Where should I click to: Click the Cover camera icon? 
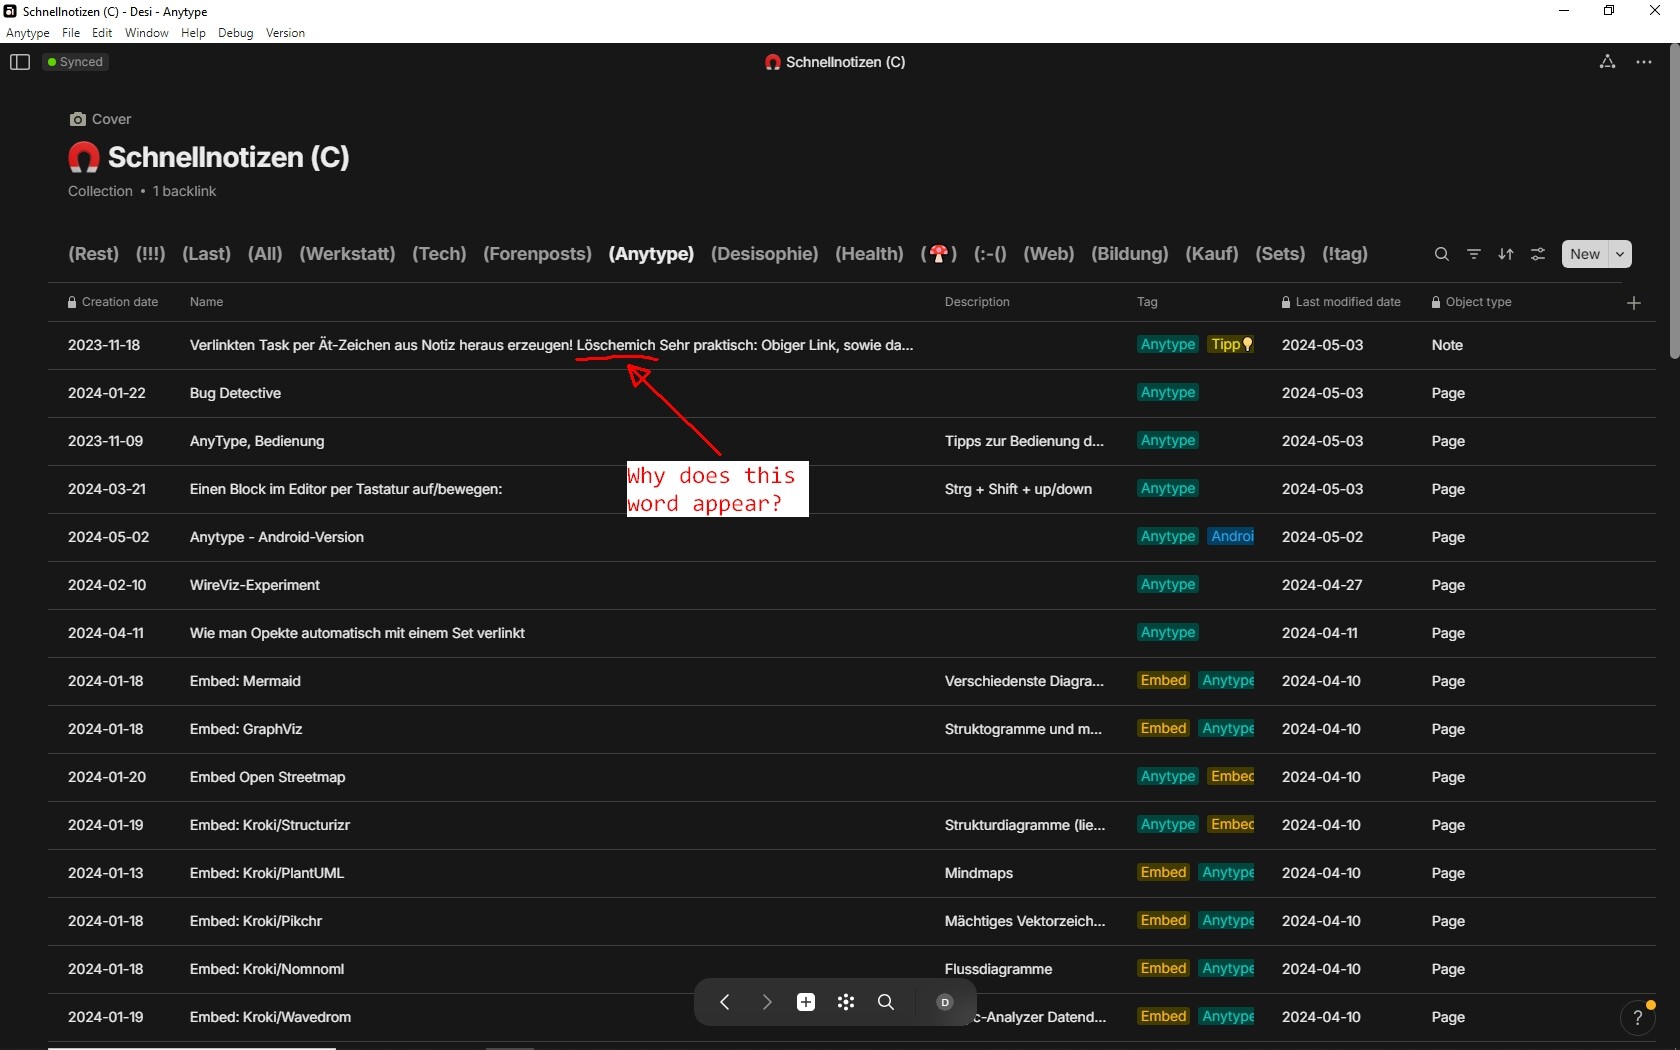click(x=77, y=119)
